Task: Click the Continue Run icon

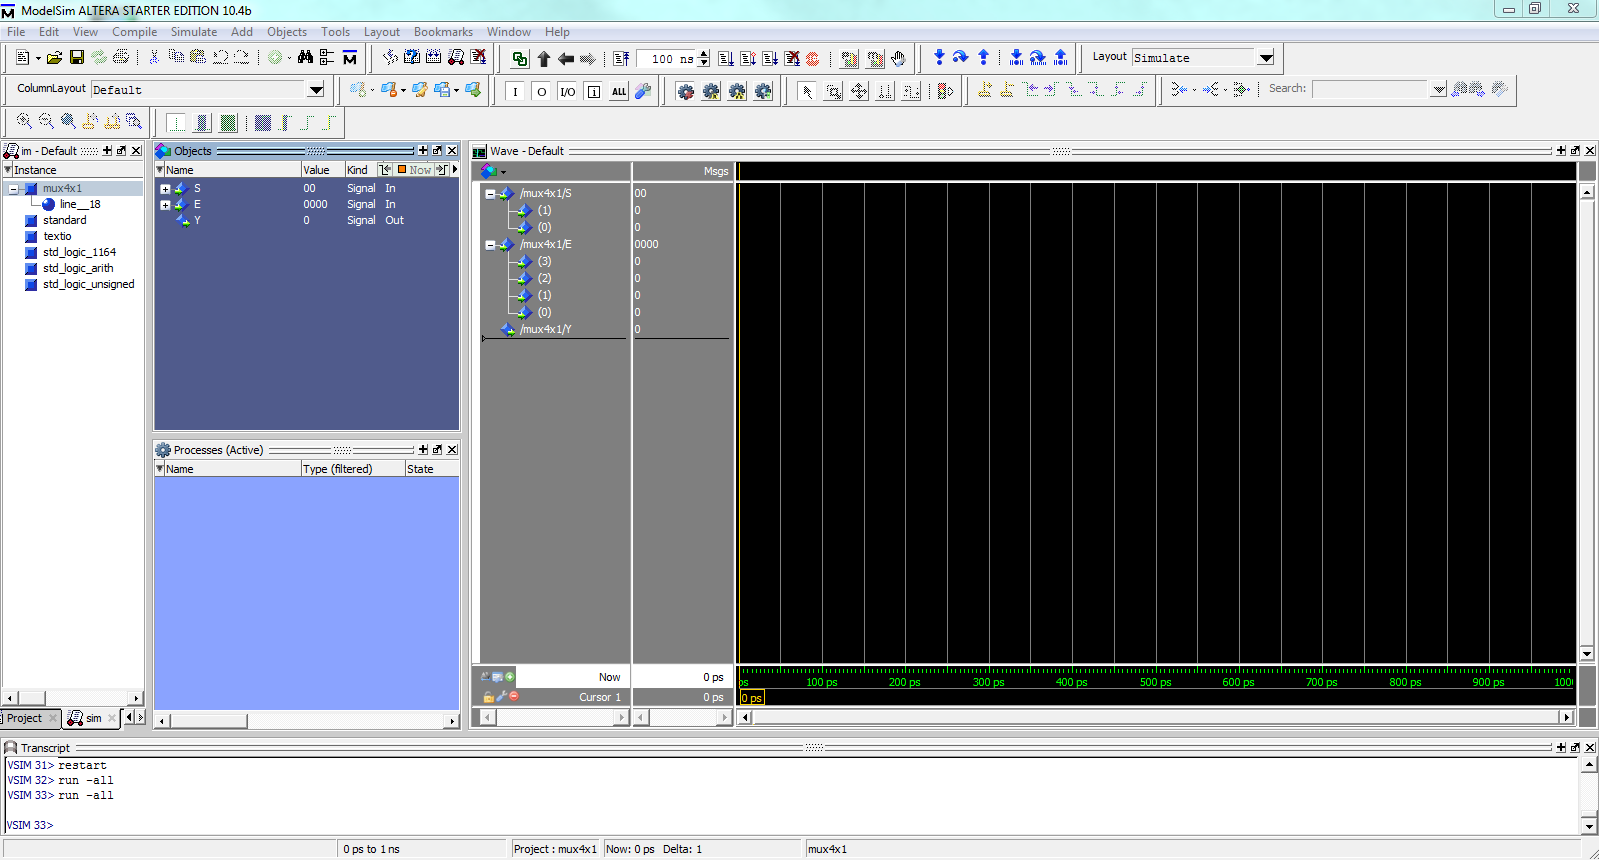Action: pyautogui.click(x=748, y=59)
